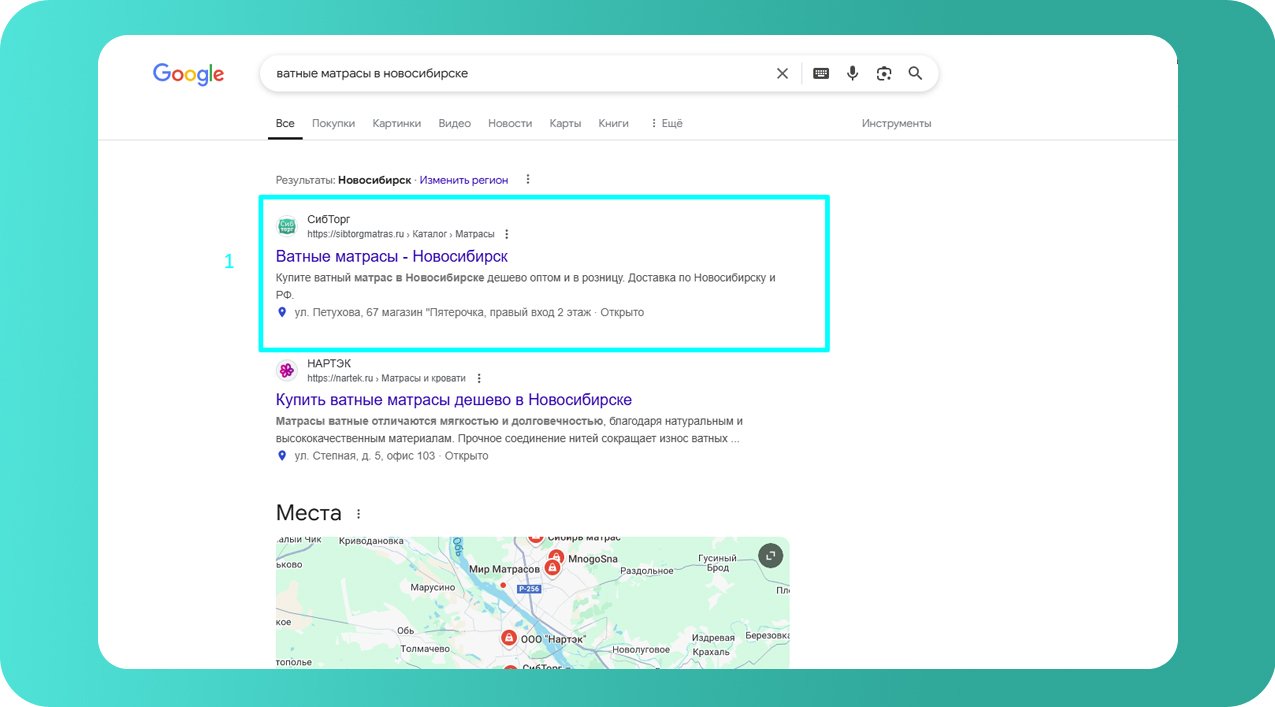The image size is (1275, 707).
Task: Open Купить ватные матрасы дешево result
Action: click(x=454, y=400)
